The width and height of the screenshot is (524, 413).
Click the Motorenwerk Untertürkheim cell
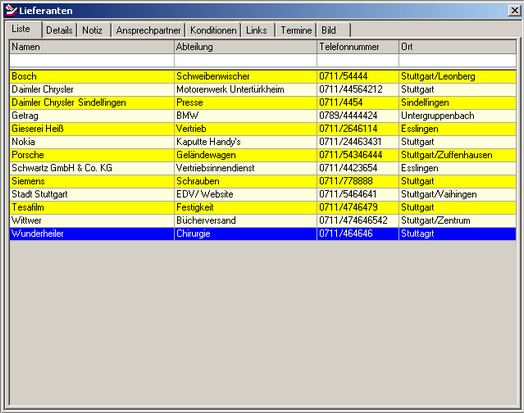(245, 90)
